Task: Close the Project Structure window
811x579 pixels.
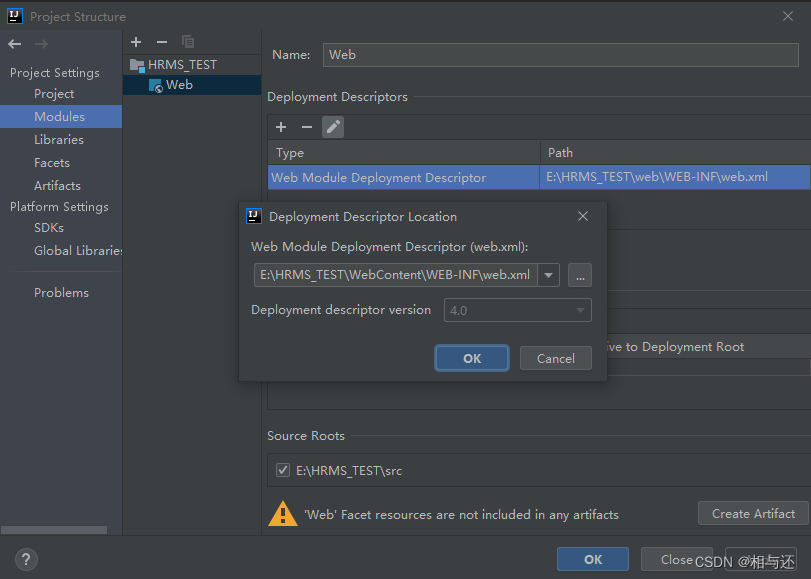Action: point(788,17)
